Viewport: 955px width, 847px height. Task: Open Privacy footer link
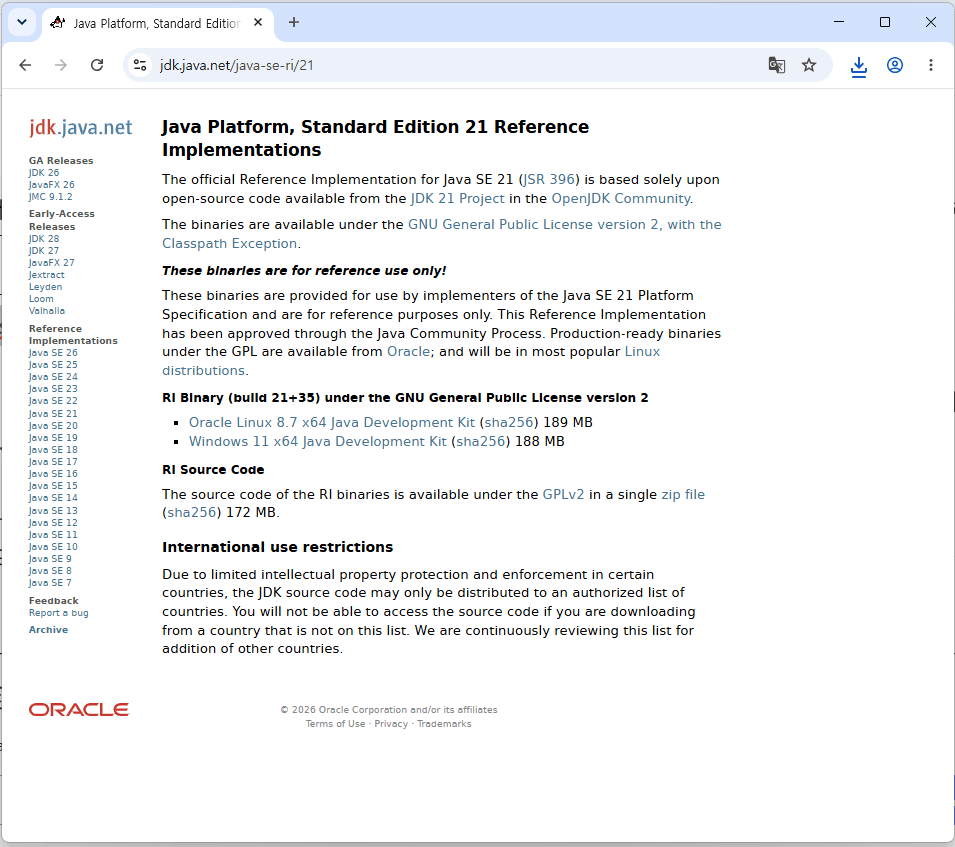coord(391,724)
